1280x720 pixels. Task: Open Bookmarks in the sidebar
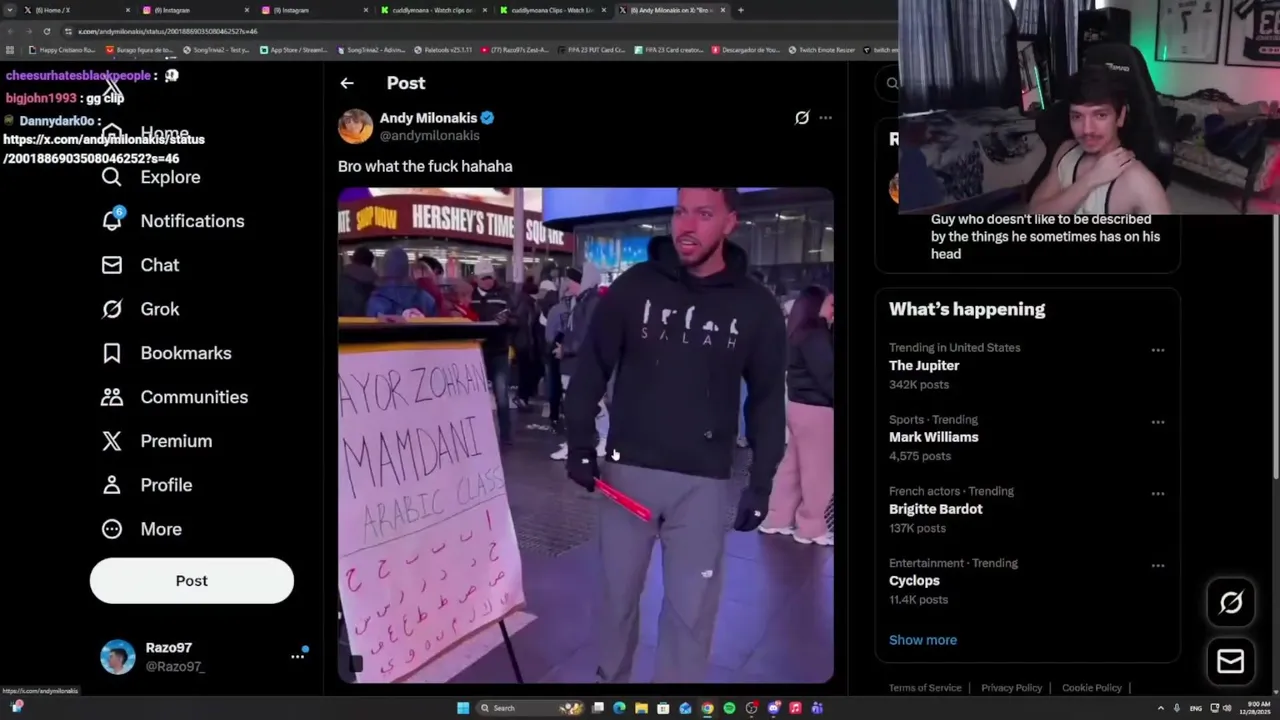click(x=166, y=353)
